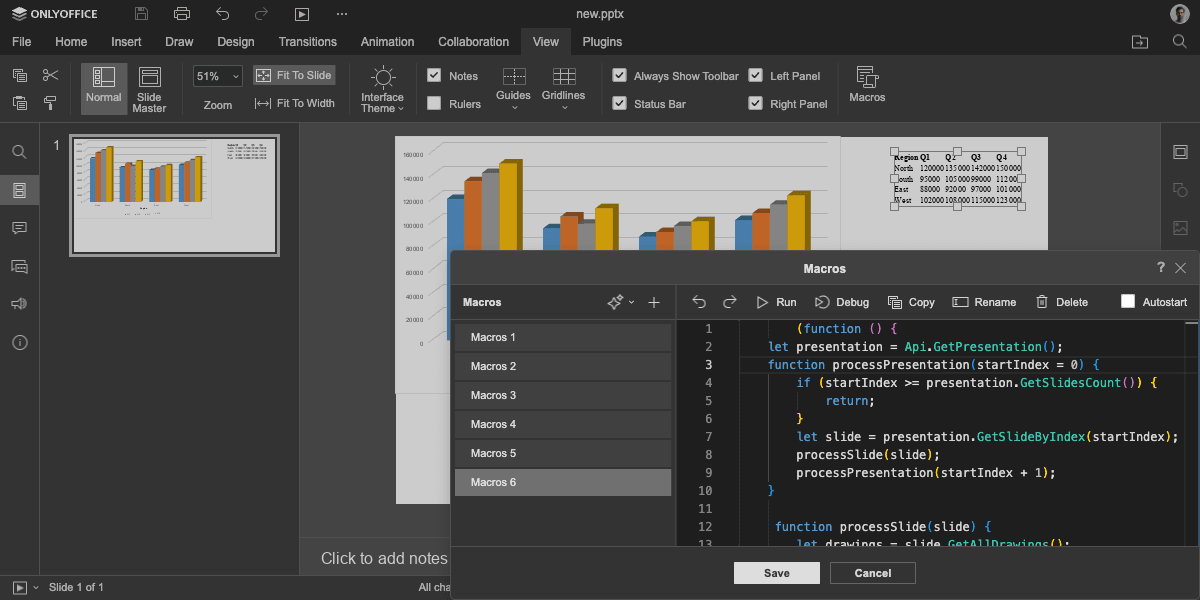Toggle the Slides panel sidebar icon
Image resolution: width=1200 pixels, height=600 pixels.
[x=19, y=190]
